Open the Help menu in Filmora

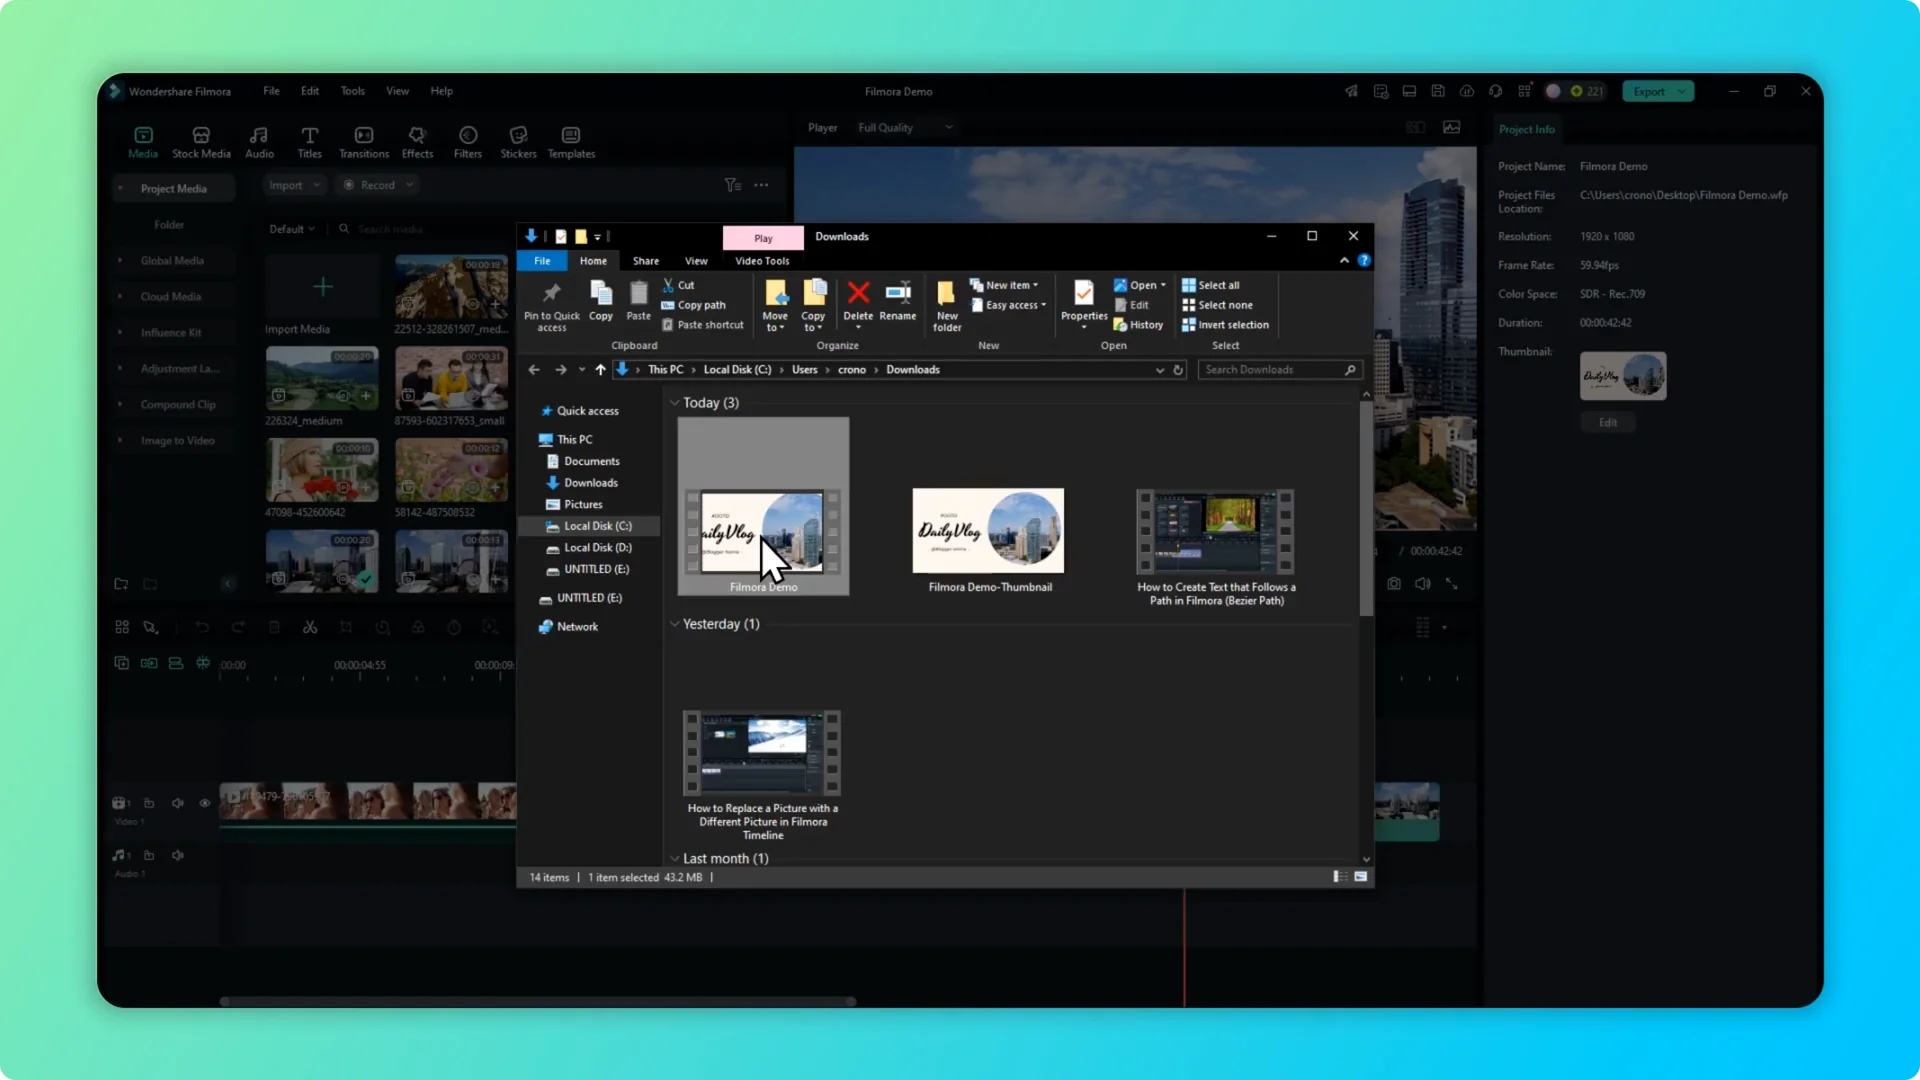pos(441,91)
